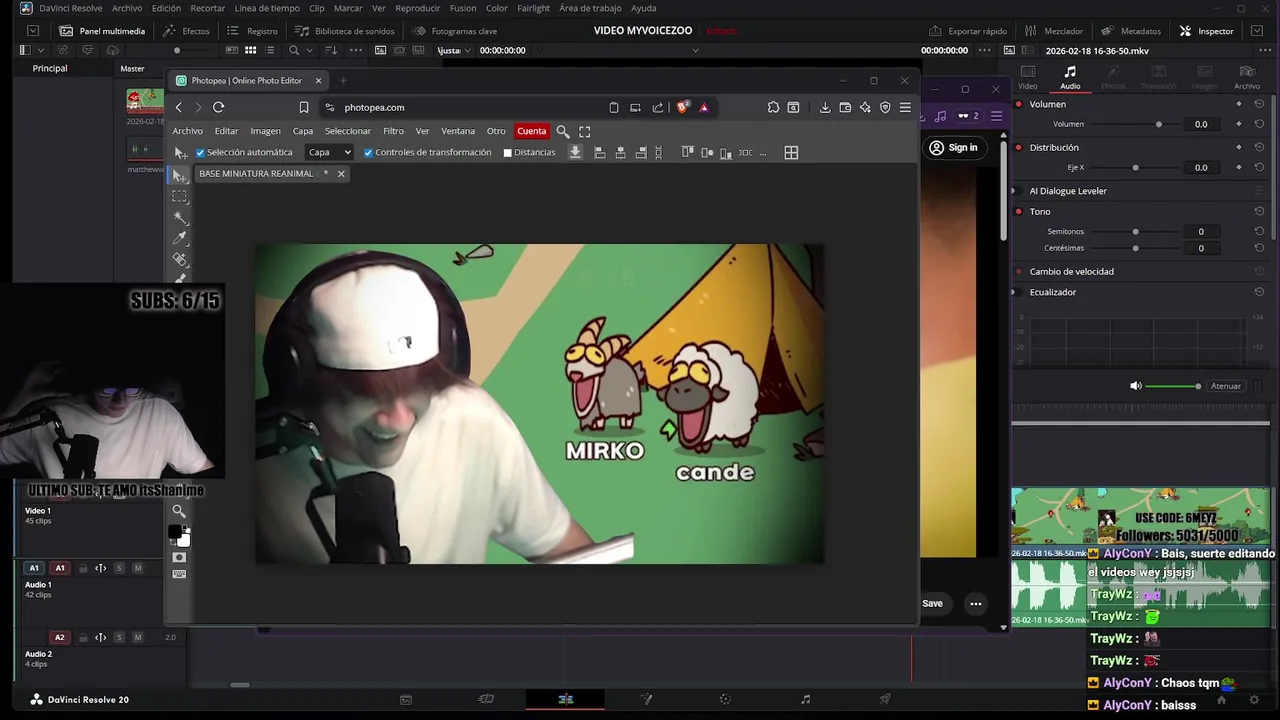Disable the Distribución section toggle
Image resolution: width=1280 pixels, height=720 pixels.
point(1019,147)
